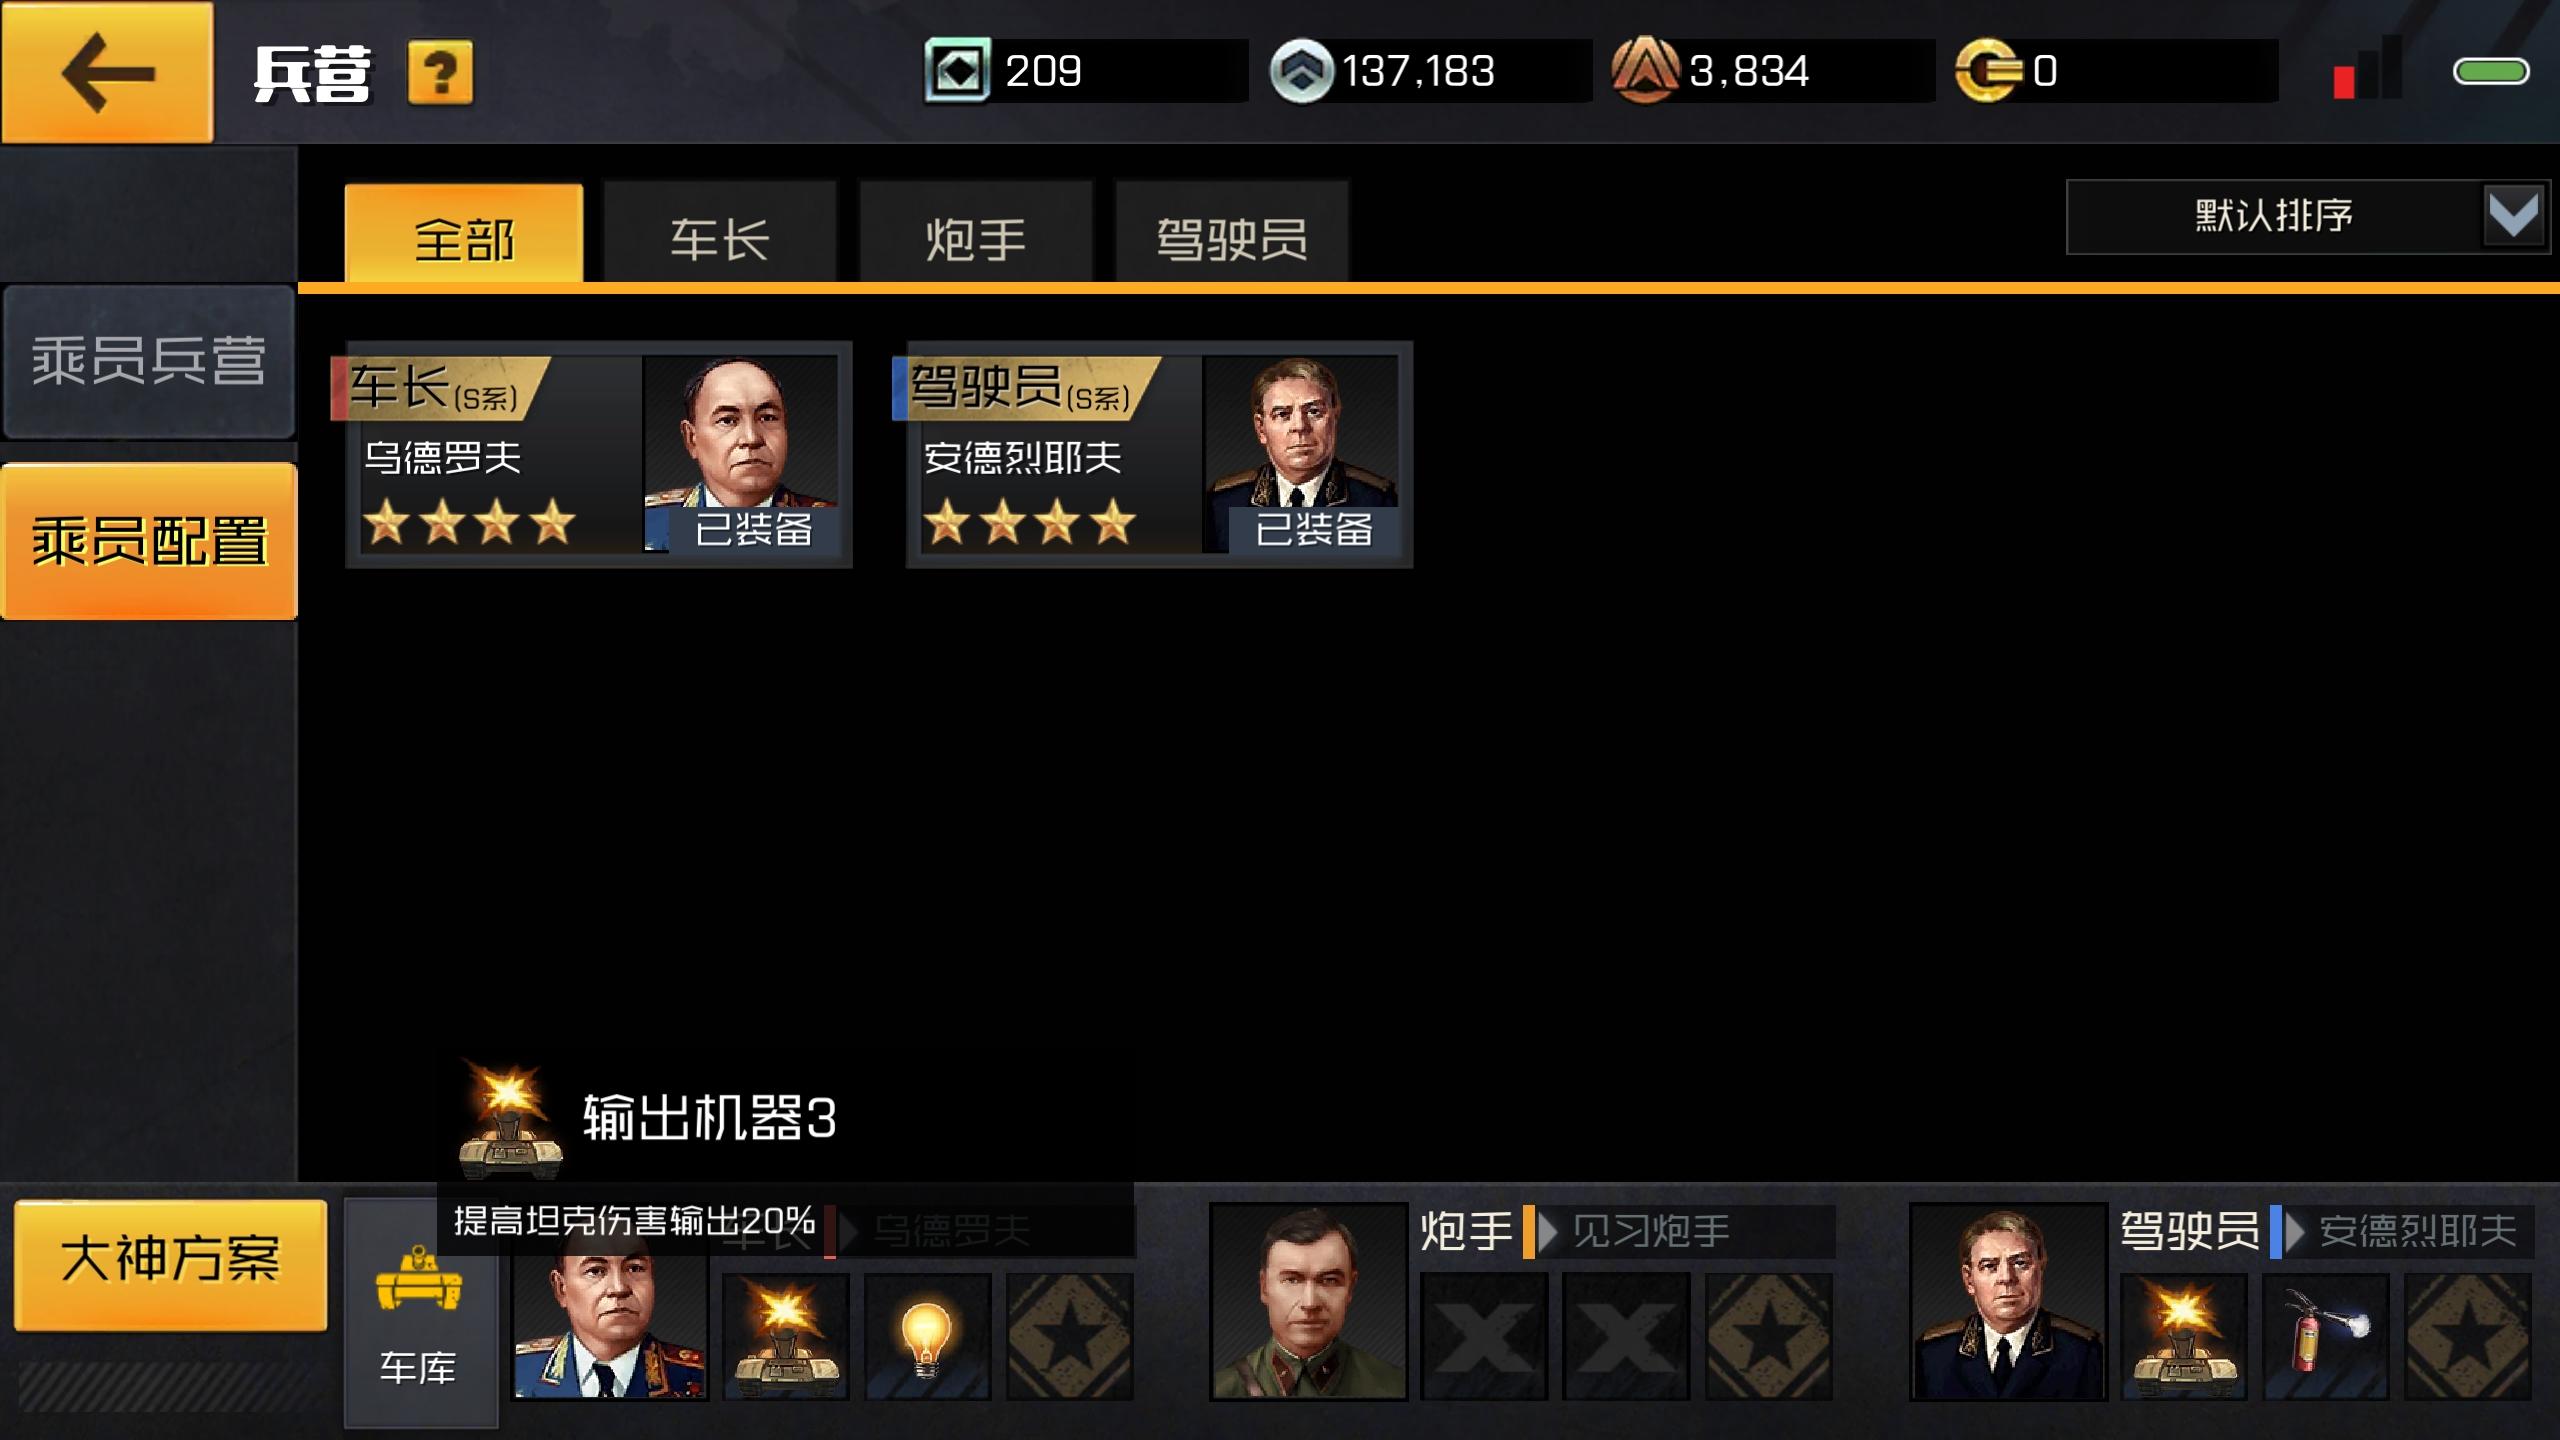
Task: Switch to the 驾驶员 tab
Action: click(x=1232, y=236)
